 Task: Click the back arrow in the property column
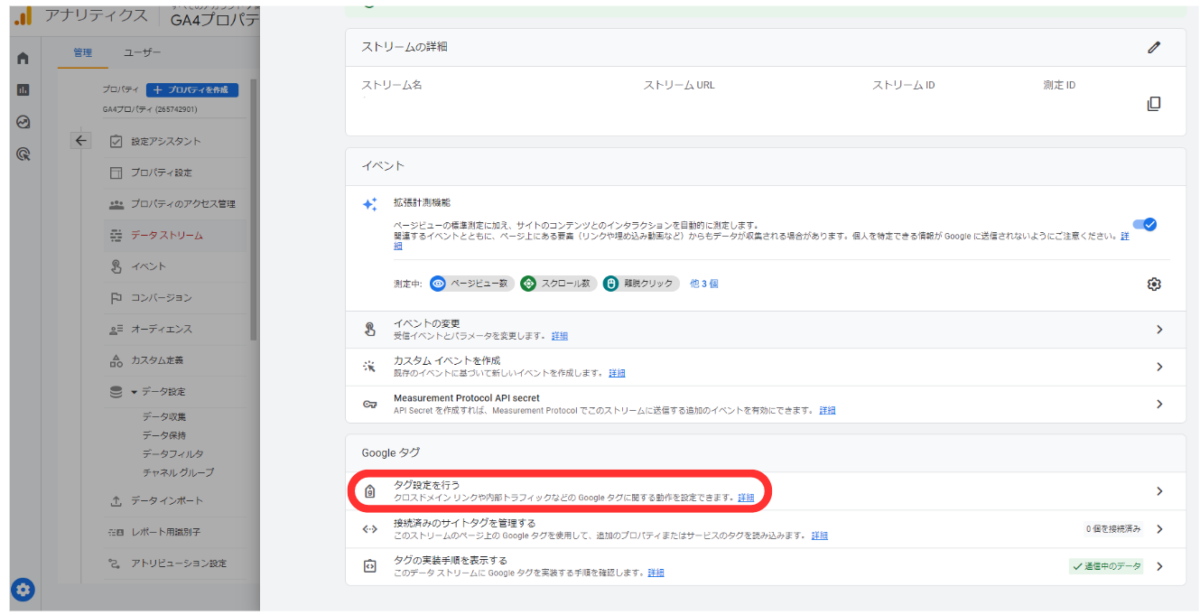coord(82,141)
